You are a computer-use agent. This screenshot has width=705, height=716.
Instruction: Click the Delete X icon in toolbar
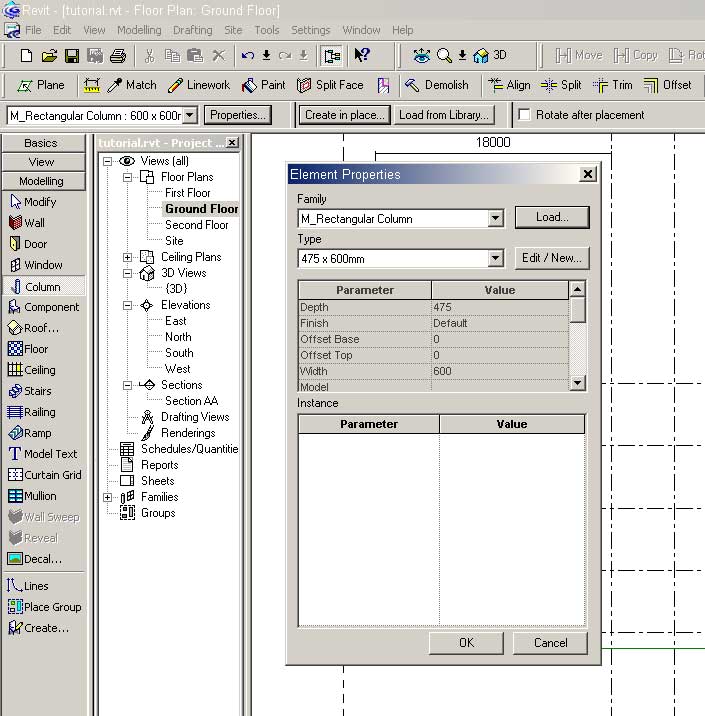coord(219,56)
